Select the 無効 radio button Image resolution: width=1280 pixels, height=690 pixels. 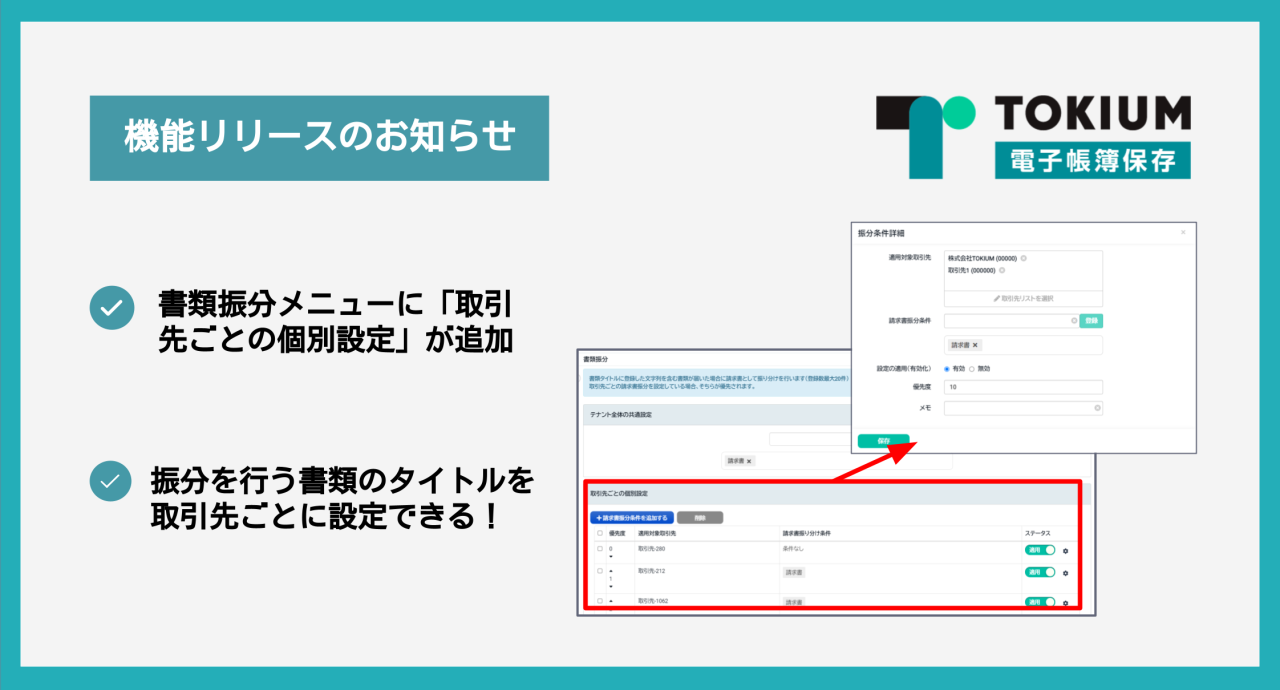(971, 369)
